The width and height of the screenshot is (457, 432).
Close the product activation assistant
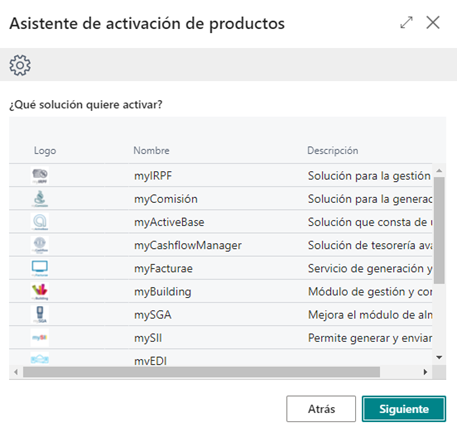pyautogui.click(x=433, y=23)
